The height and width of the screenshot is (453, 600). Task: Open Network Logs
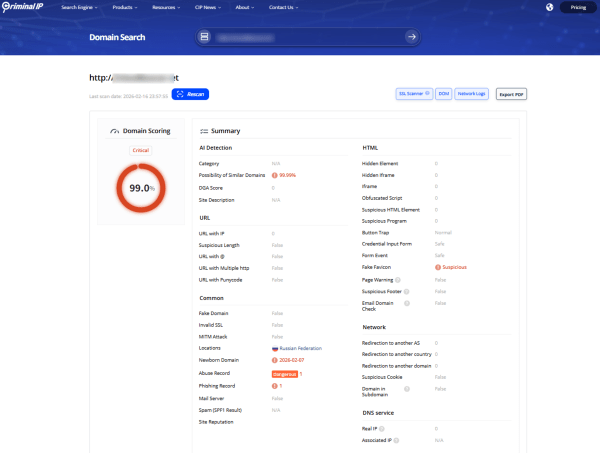pyautogui.click(x=471, y=94)
